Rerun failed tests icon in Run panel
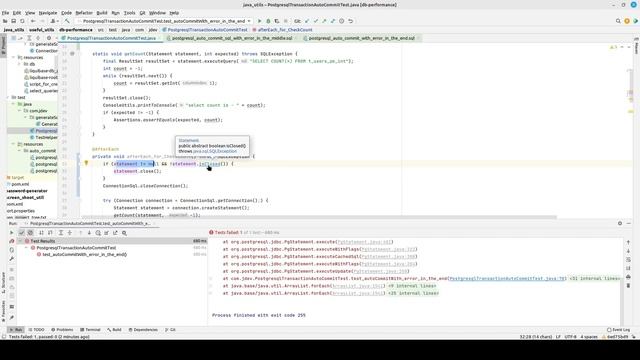Image resolution: width=640 pixels, height=360 pixels. coord(11,241)
